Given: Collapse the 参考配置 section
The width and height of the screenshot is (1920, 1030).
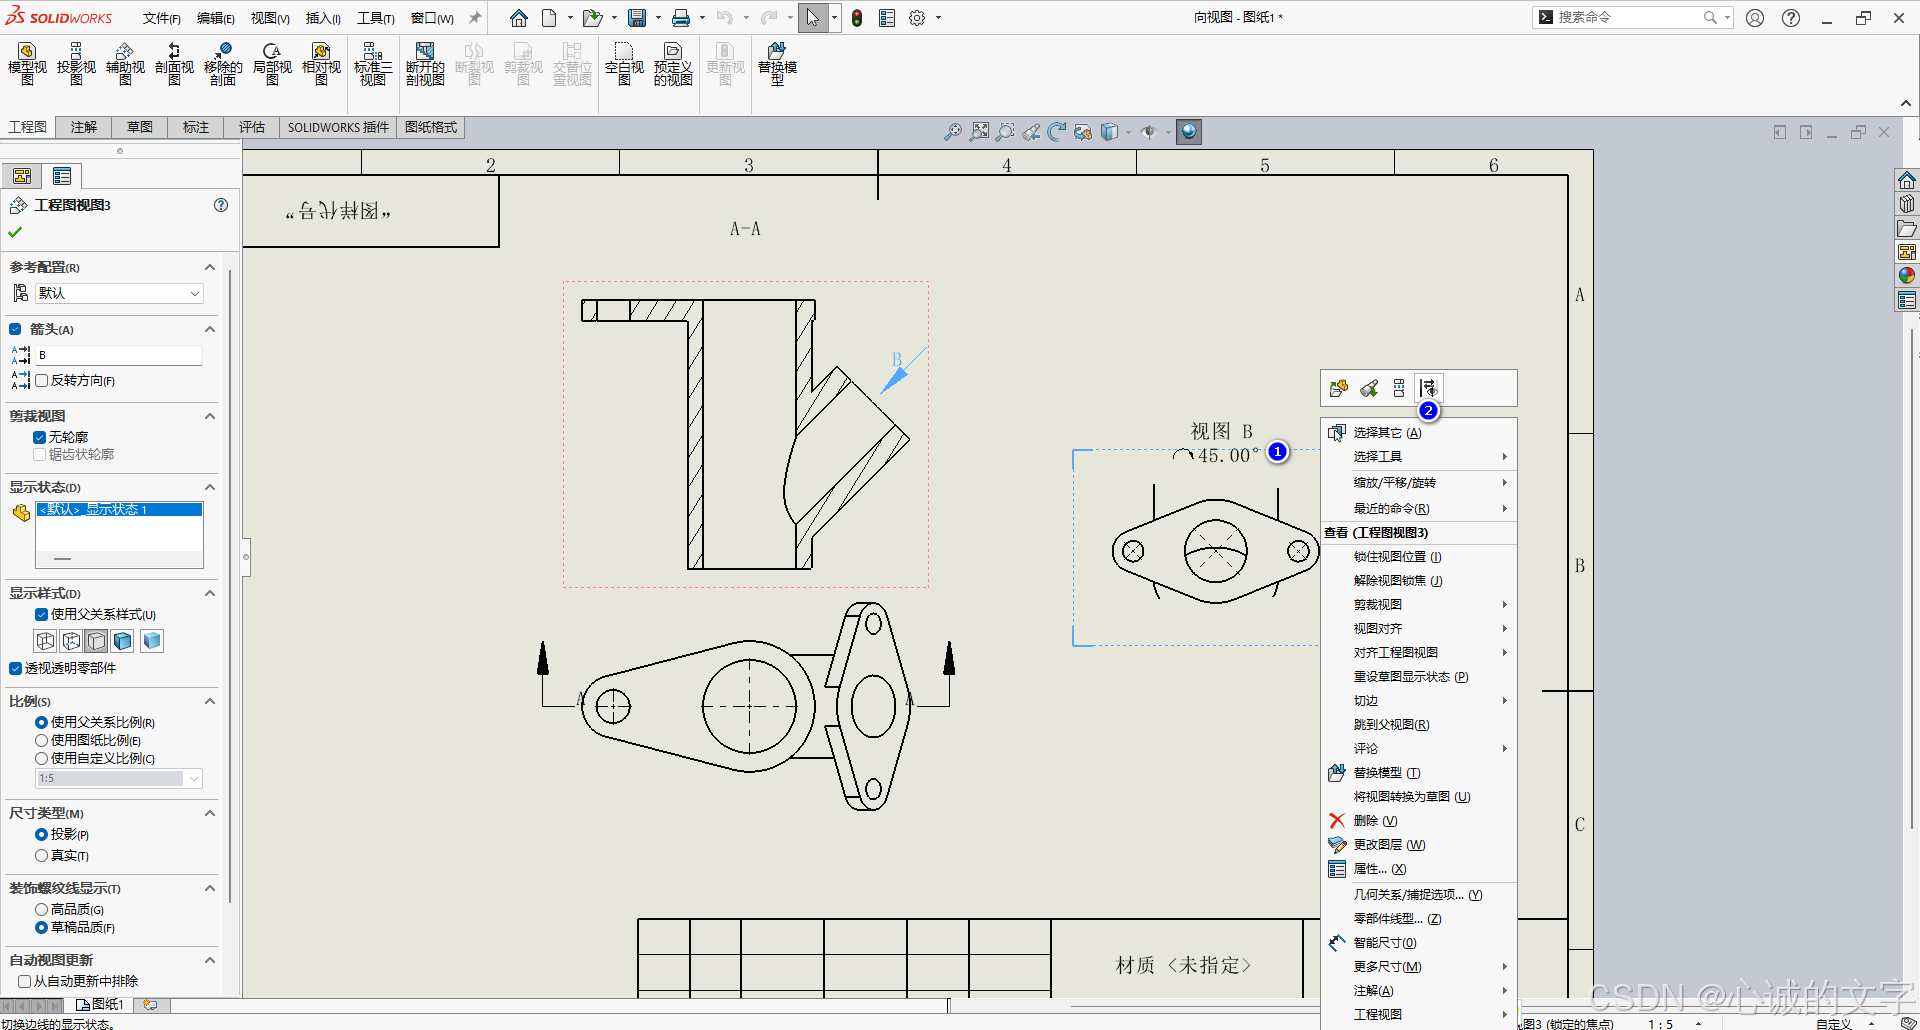Looking at the screenshot, I should coord(210,267).
